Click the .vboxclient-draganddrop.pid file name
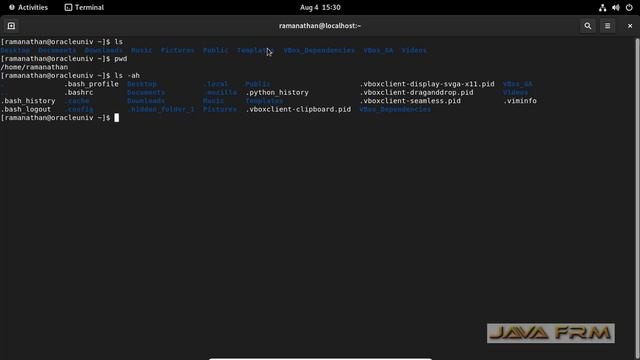This screenshot has height=360, width=640. pos(416,93)
